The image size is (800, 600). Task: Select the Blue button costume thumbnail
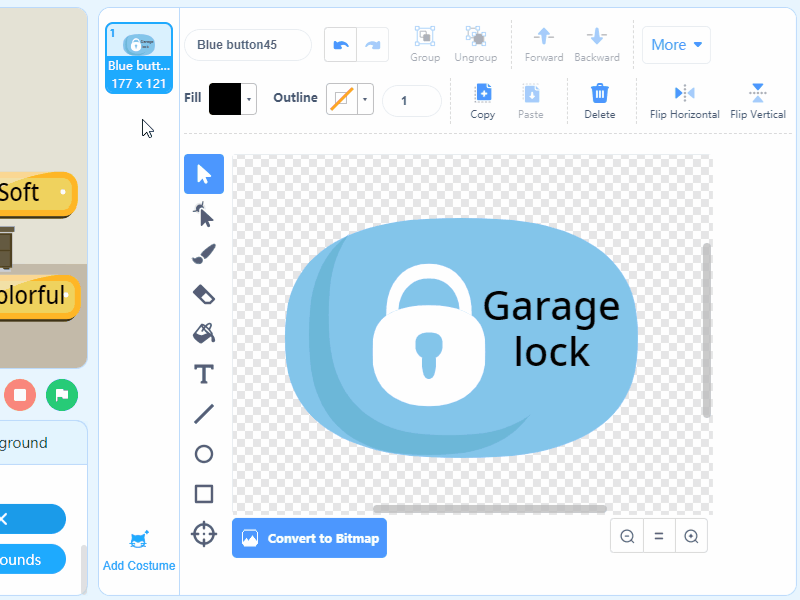pos(139,58)
